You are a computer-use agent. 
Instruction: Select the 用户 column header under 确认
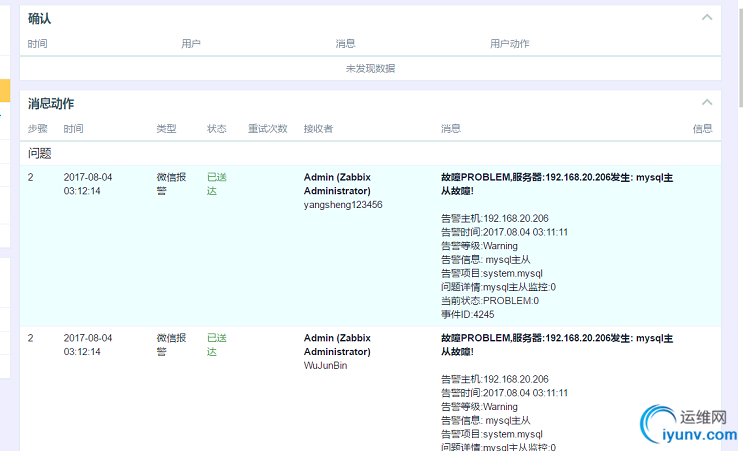(x=191, y=44)
